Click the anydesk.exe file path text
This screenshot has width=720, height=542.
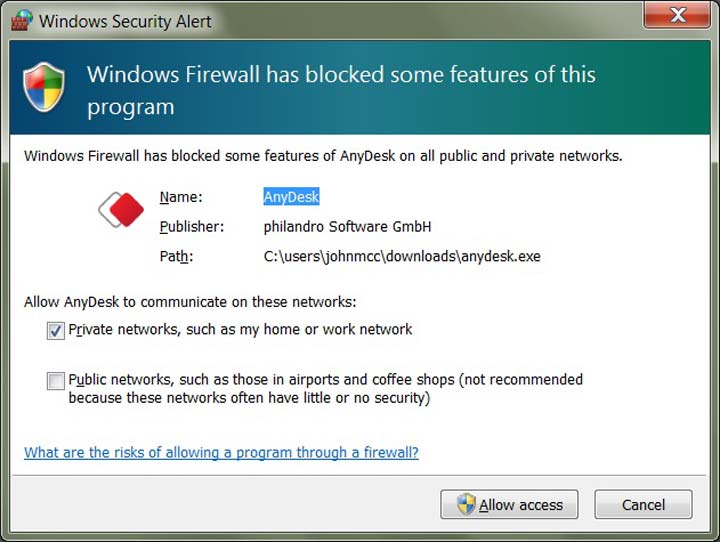click(x=402, y=257)
